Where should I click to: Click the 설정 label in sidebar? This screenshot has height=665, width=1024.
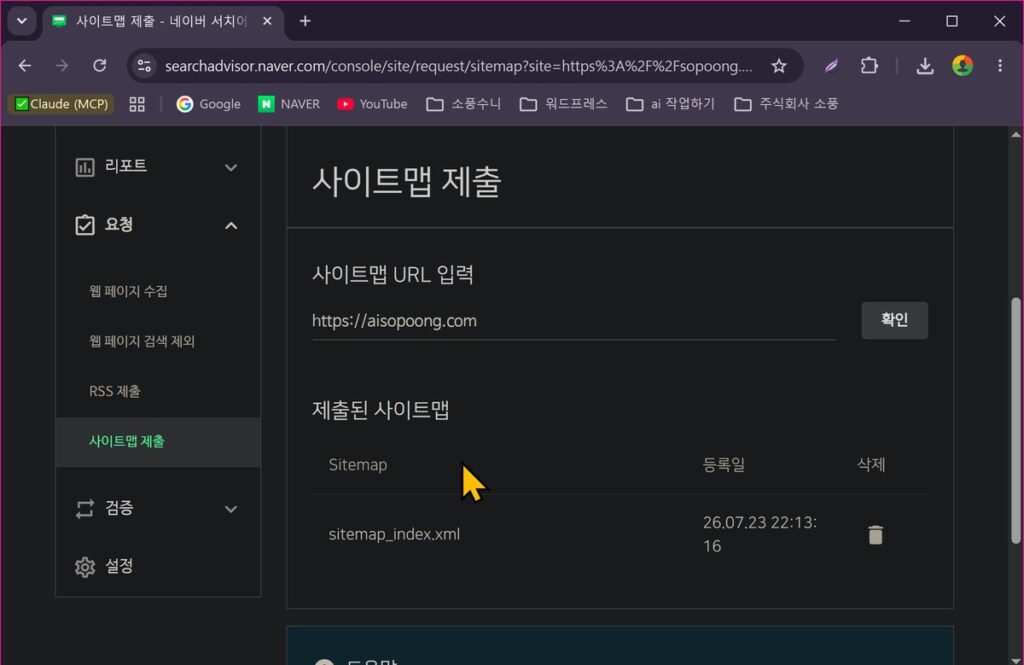tap(119, 566)
